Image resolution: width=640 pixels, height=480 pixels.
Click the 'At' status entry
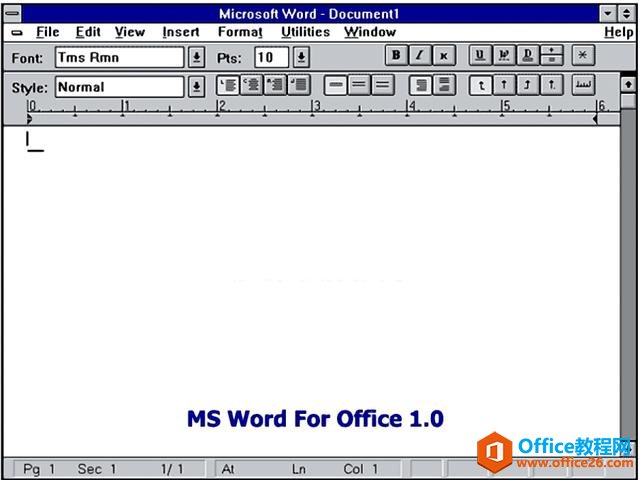[228, 469]
